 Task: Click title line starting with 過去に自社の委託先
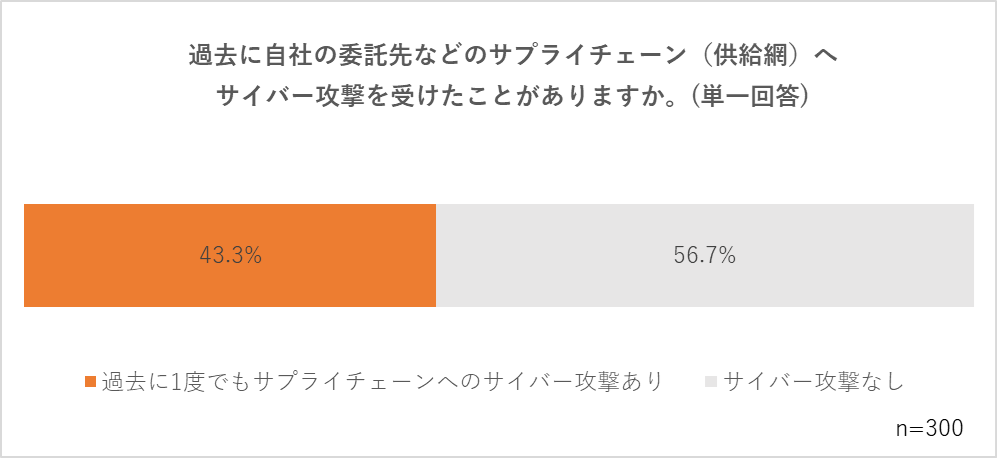514,57
